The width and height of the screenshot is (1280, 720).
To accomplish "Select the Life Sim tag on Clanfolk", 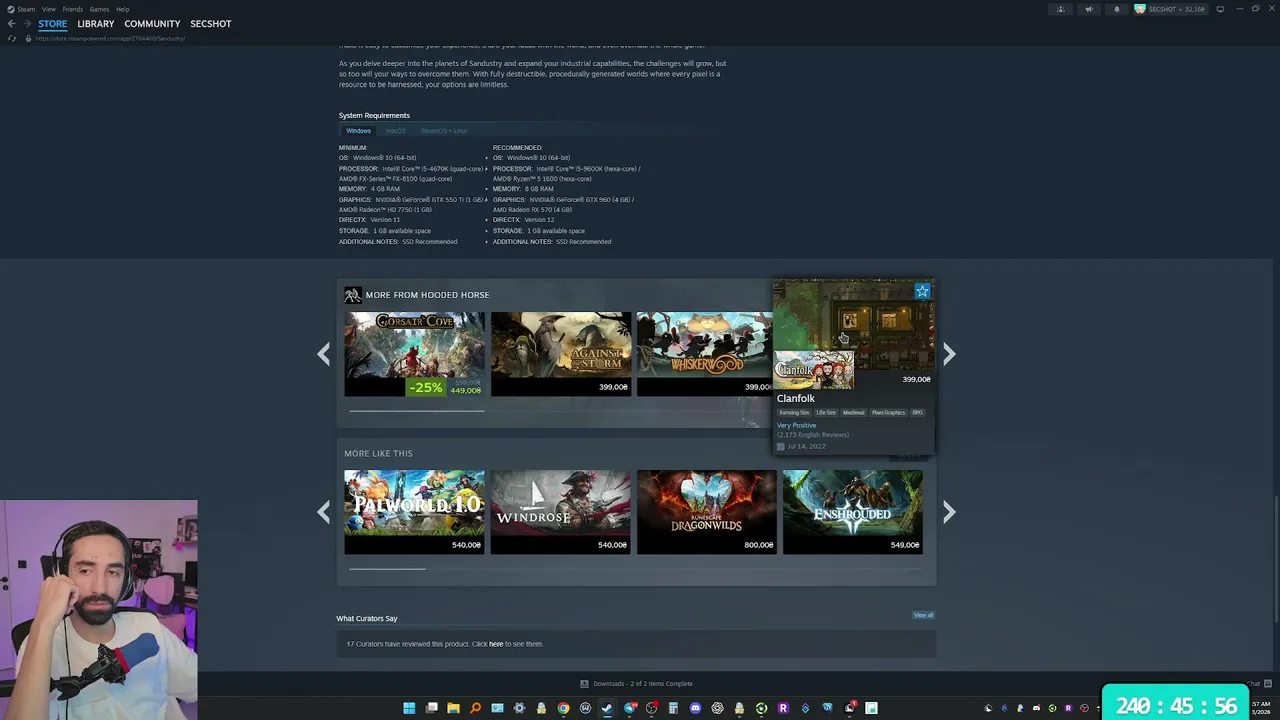I will (x=826, y=413).
